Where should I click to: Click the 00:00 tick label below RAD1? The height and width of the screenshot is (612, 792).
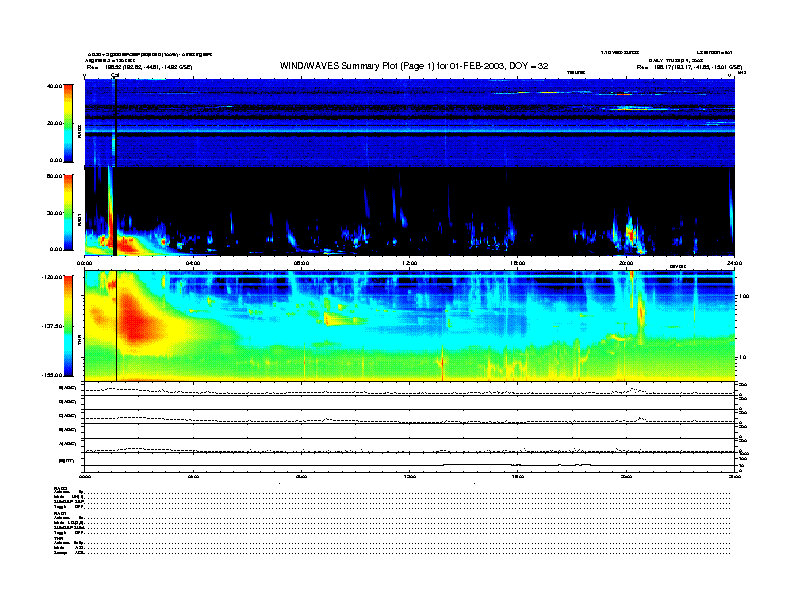click(x=84, y=263)
